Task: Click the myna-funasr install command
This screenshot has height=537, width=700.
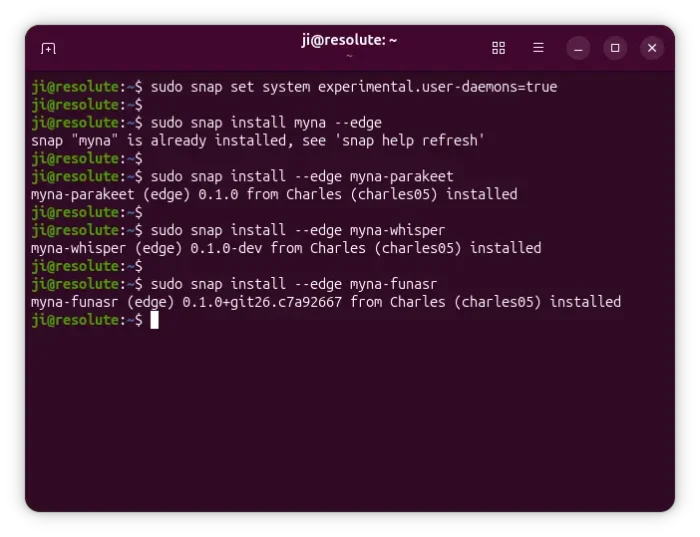Action: coord(294,284)
